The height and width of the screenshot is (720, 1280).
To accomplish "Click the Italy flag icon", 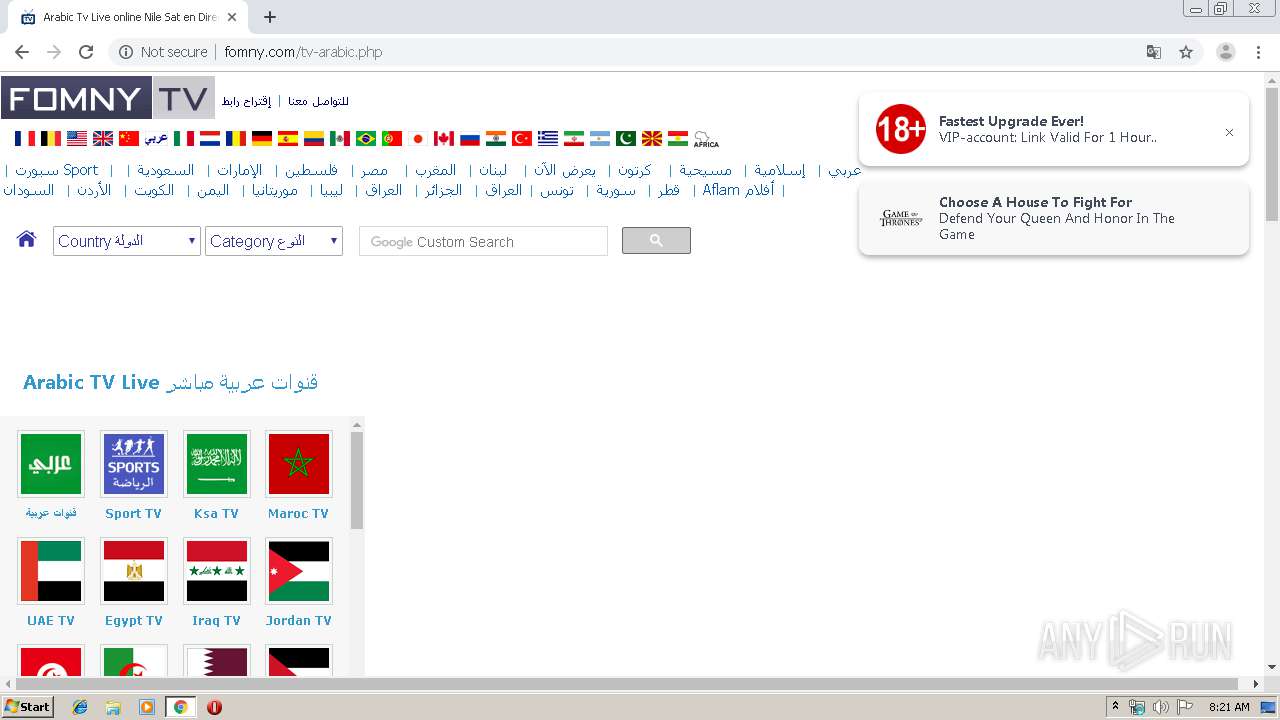I will point(184,139).
